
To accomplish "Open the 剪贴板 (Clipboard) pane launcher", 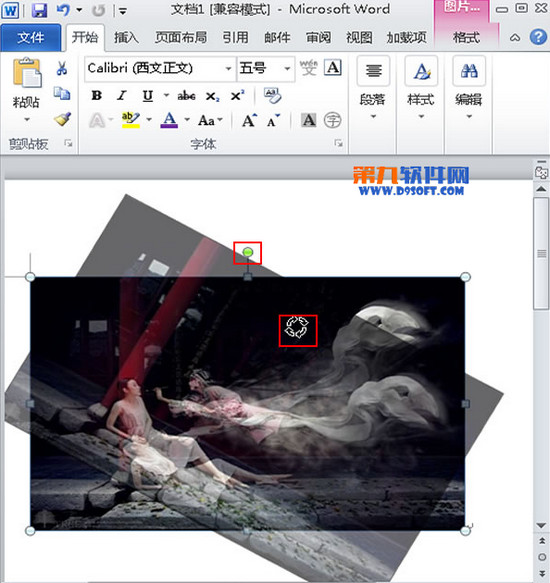I will [68, 143].
